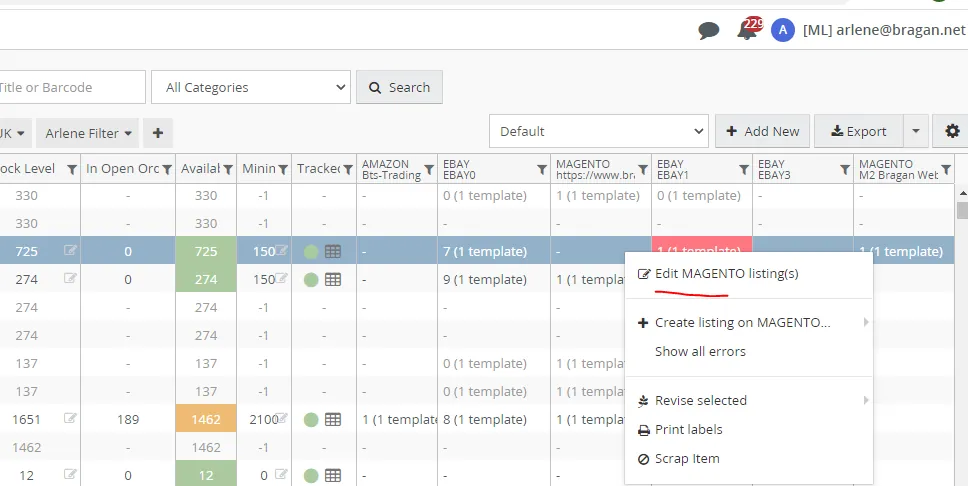Click the plus button beside Arlene Filter
Image resolution: width=968 pixels, height=486 pixels.
click(157, 133)
